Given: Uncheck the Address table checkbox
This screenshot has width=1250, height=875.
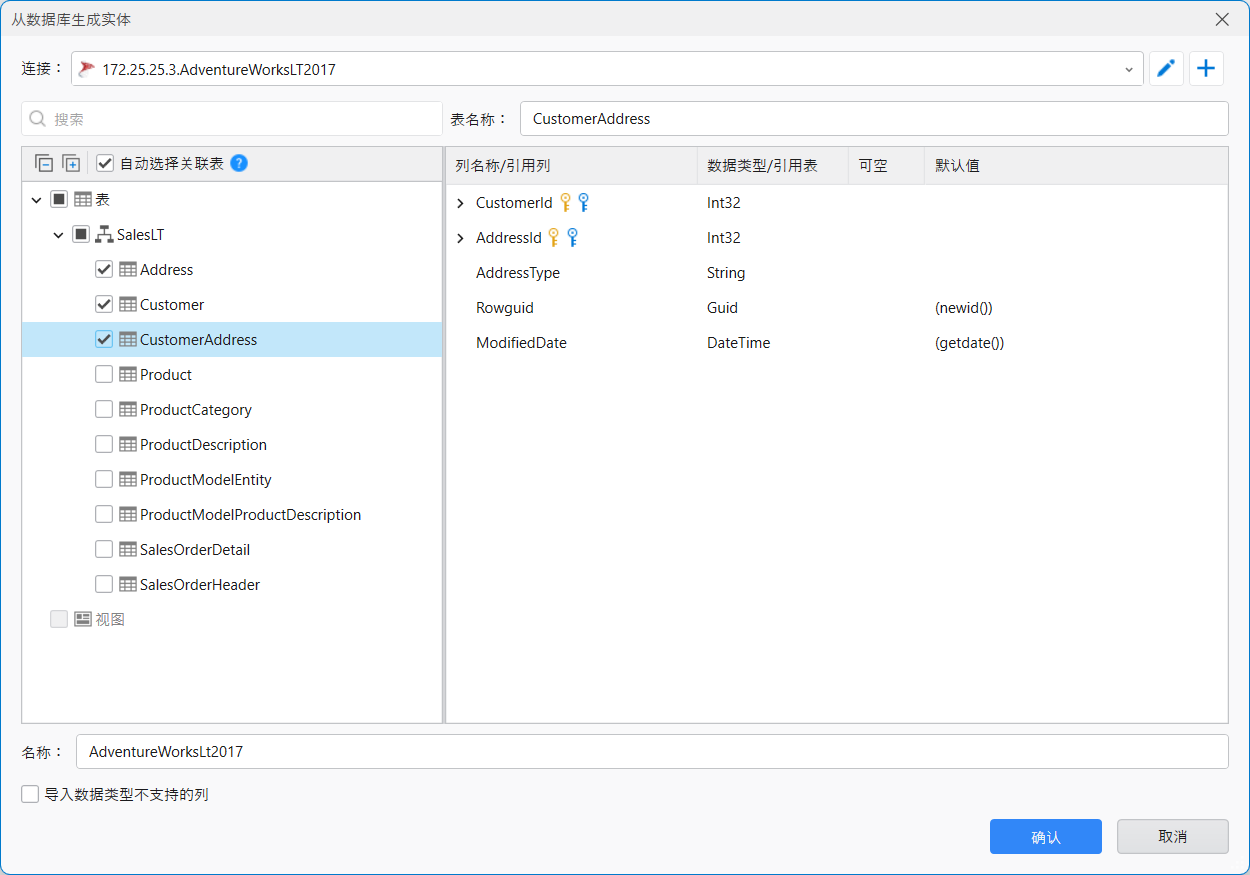Looking at the screenshot, I should [x=104, y=270].
